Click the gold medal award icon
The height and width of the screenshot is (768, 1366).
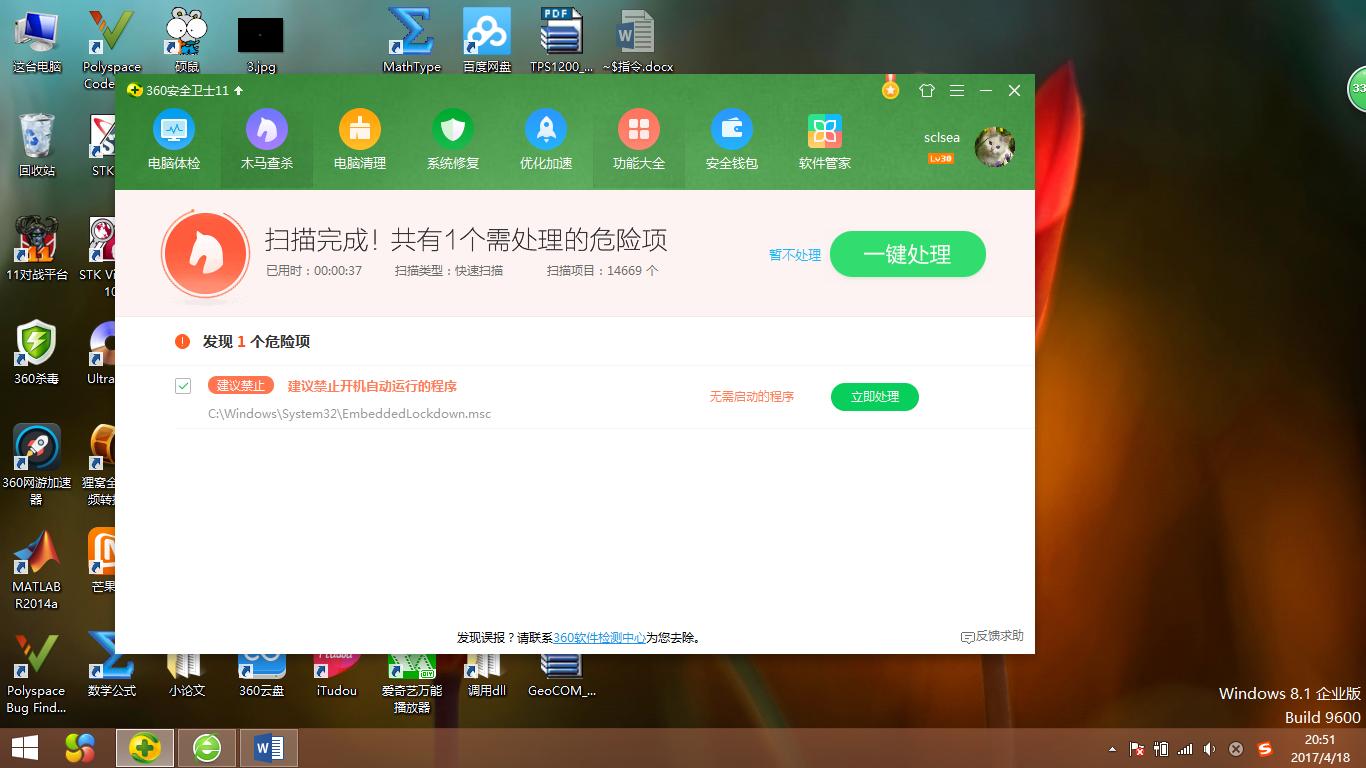click(x=889, y=90)
